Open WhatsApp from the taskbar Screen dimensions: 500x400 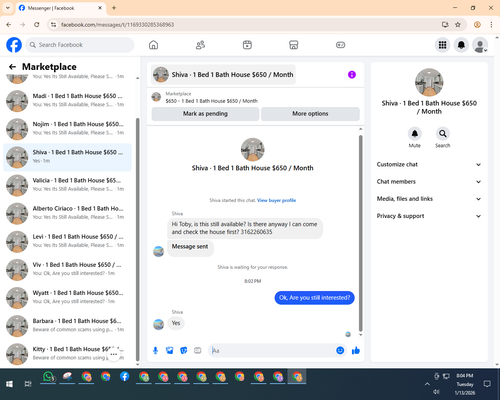click(x=48, y=377)
